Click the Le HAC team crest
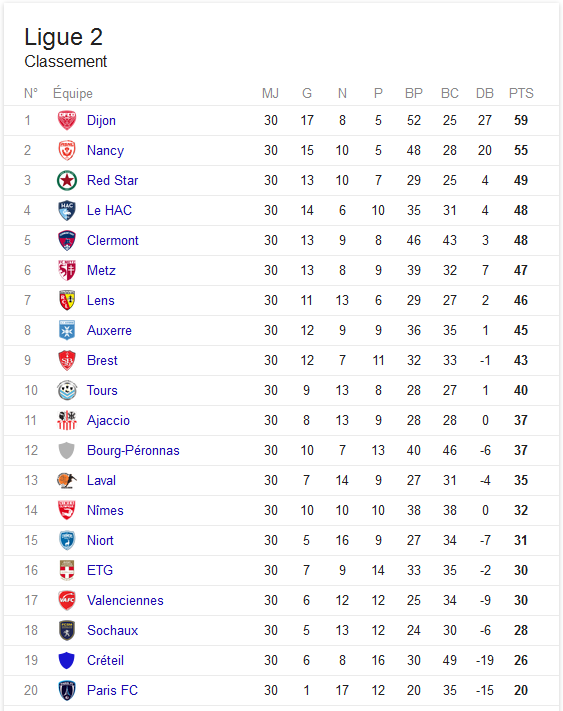Viewport: 563px width, 711px height. point(67,210)
